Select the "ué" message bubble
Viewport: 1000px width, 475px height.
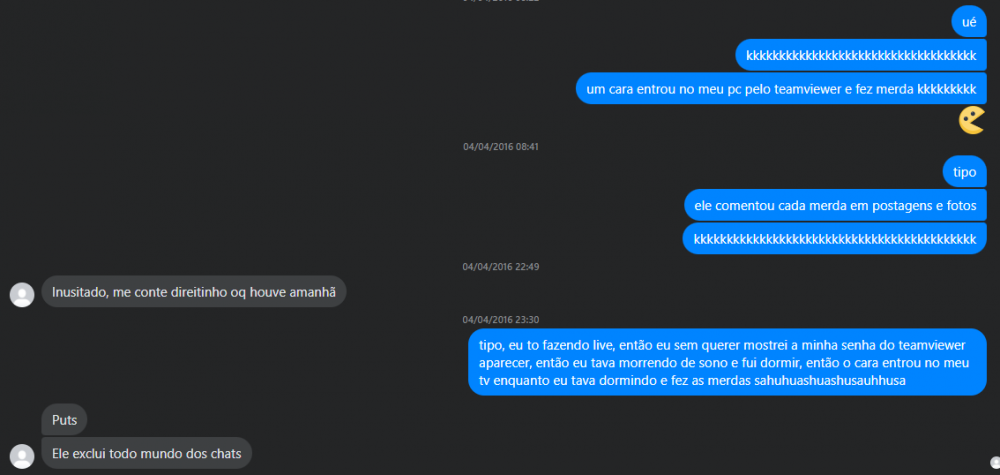tap(969, 22)
